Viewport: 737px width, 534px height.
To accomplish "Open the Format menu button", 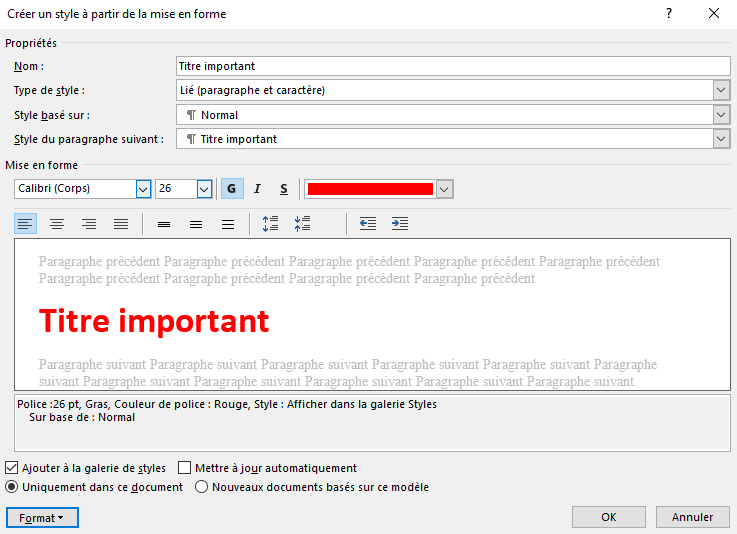I will tap(42, 518).
